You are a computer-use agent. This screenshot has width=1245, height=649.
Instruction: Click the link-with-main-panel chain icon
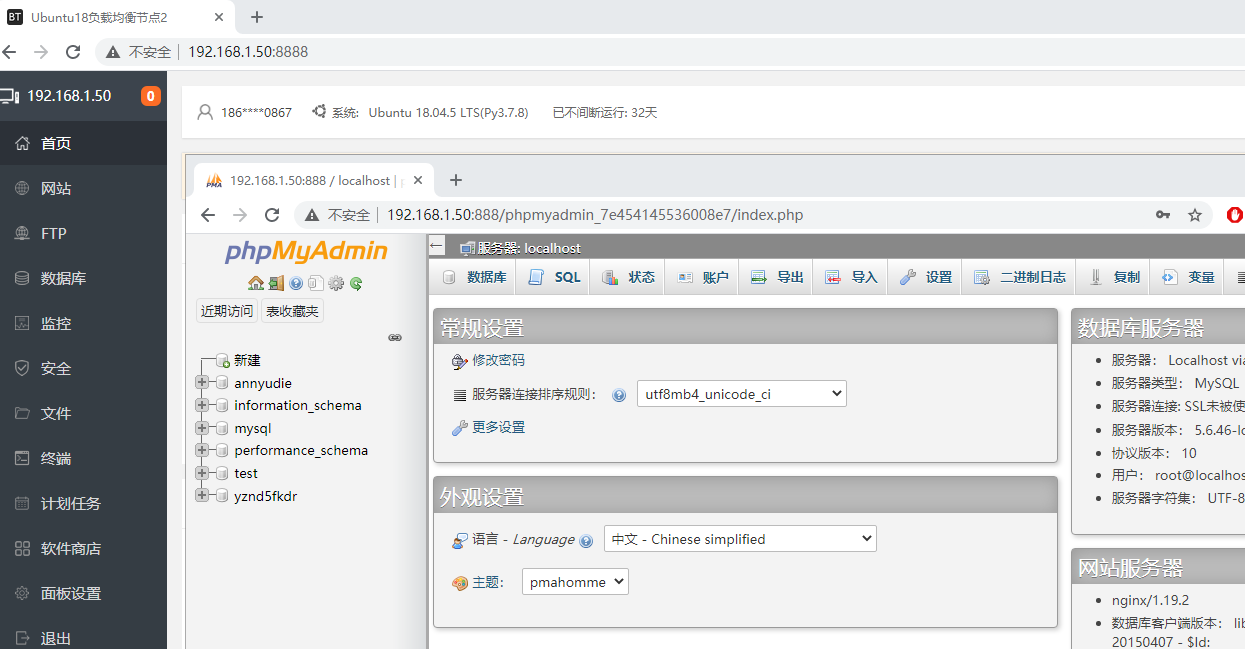395,338
